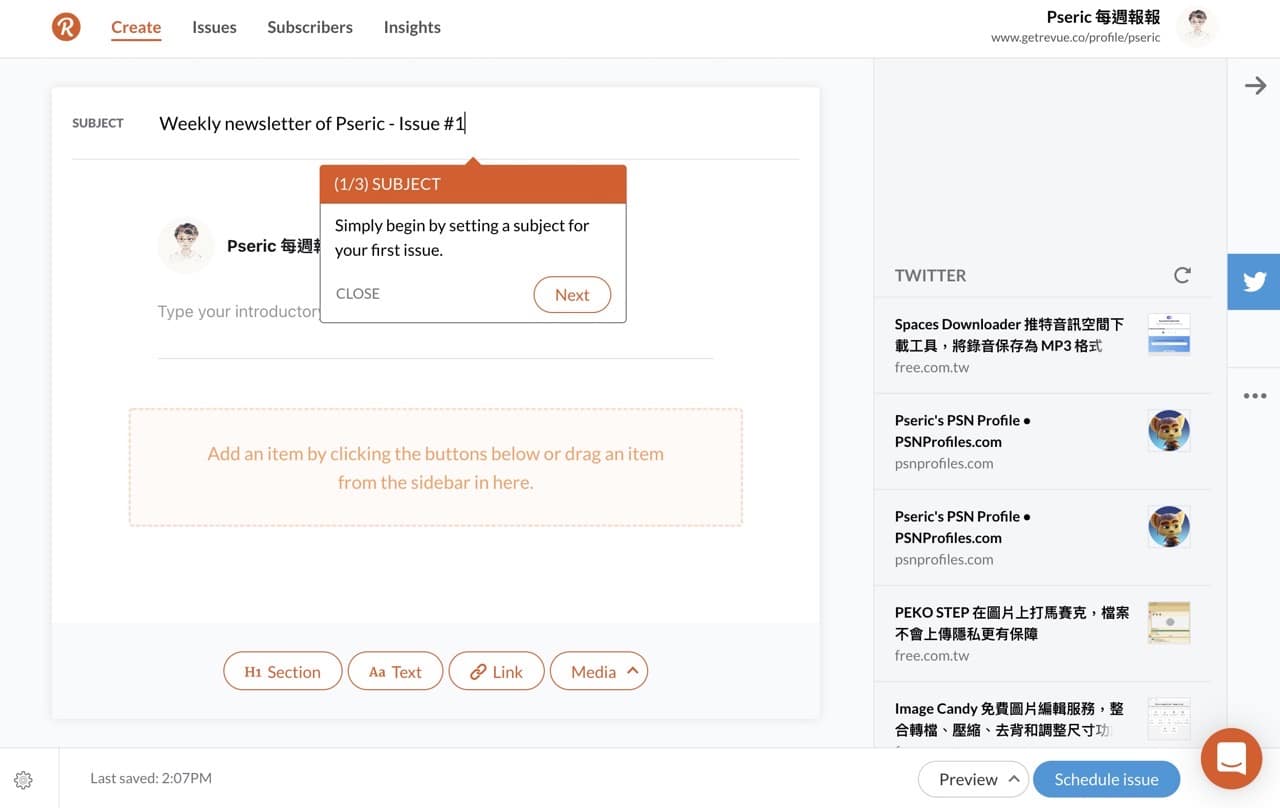
Task: Select the Twitter source icon
Action: coord(1254,281)
